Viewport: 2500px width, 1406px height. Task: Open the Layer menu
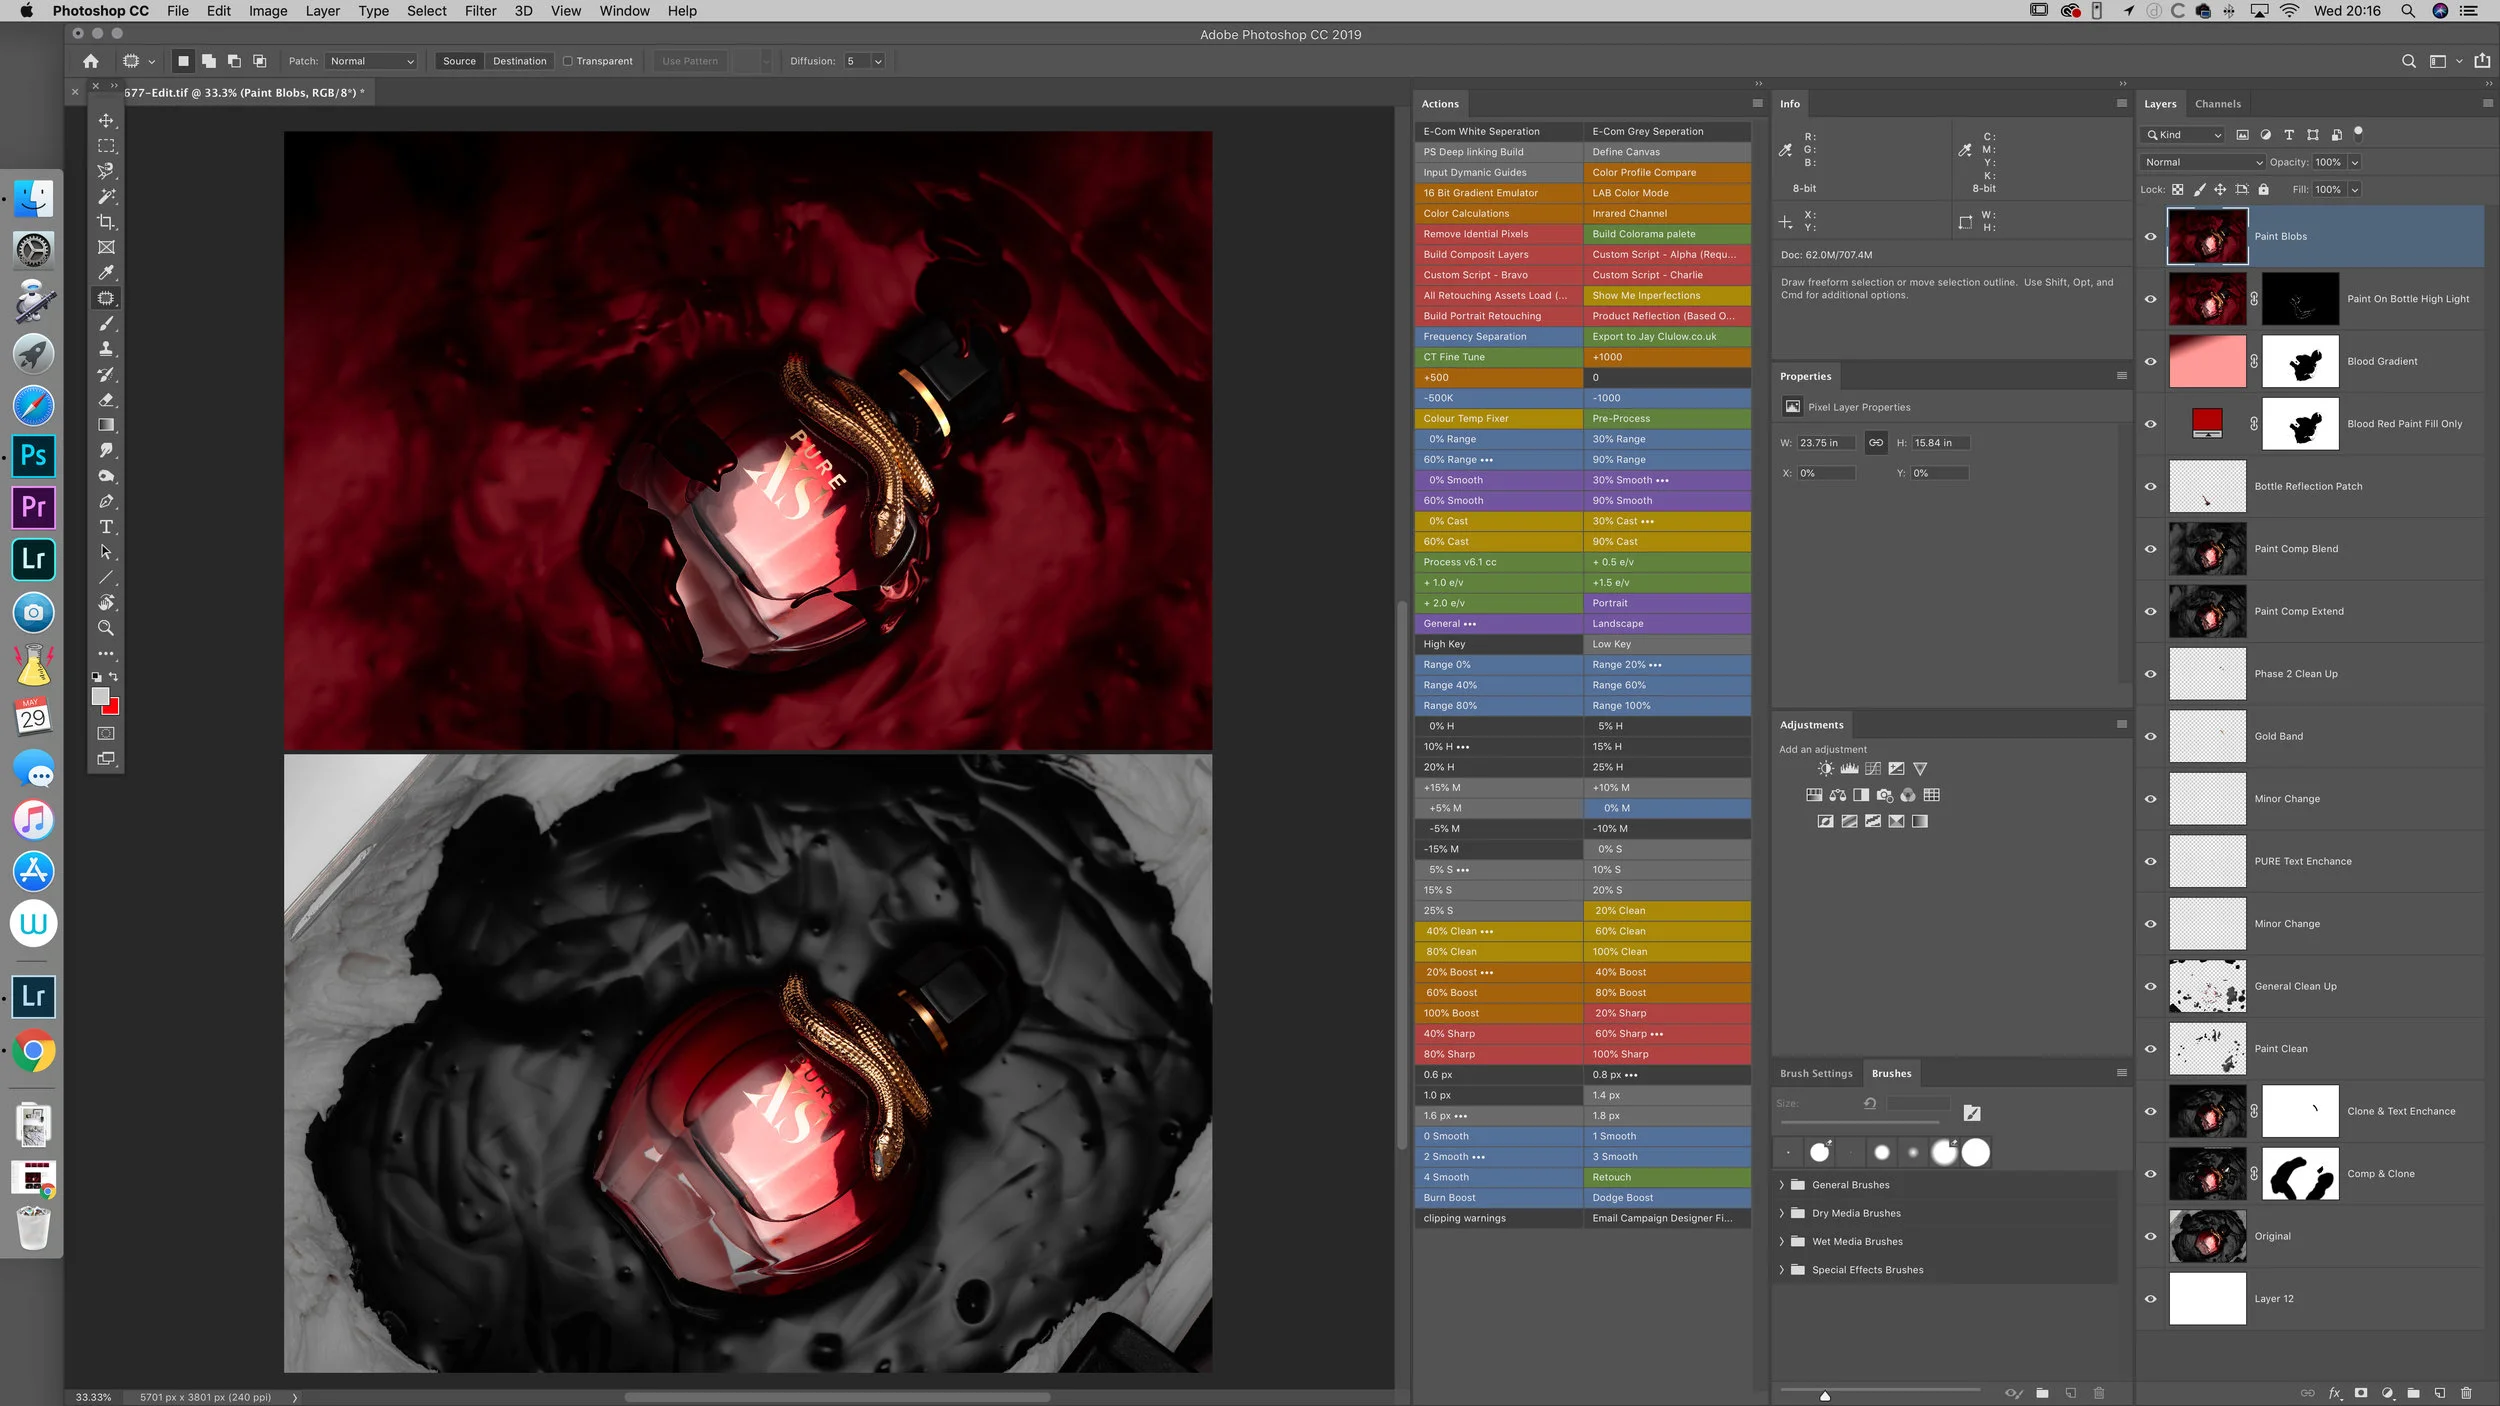click(322, 11)
